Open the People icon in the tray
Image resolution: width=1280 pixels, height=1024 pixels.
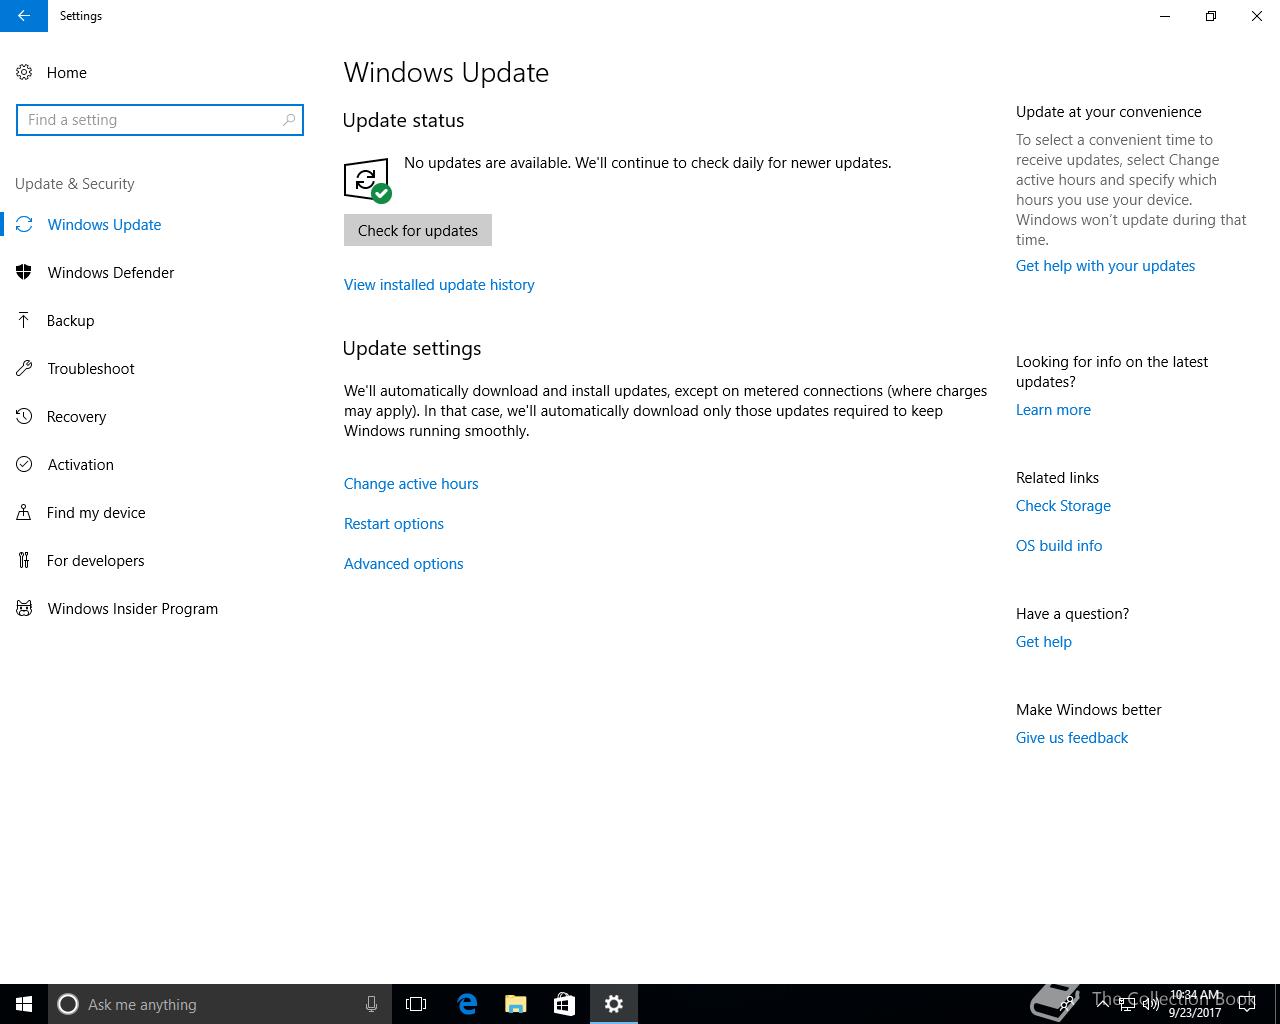click(1067, 1003)
